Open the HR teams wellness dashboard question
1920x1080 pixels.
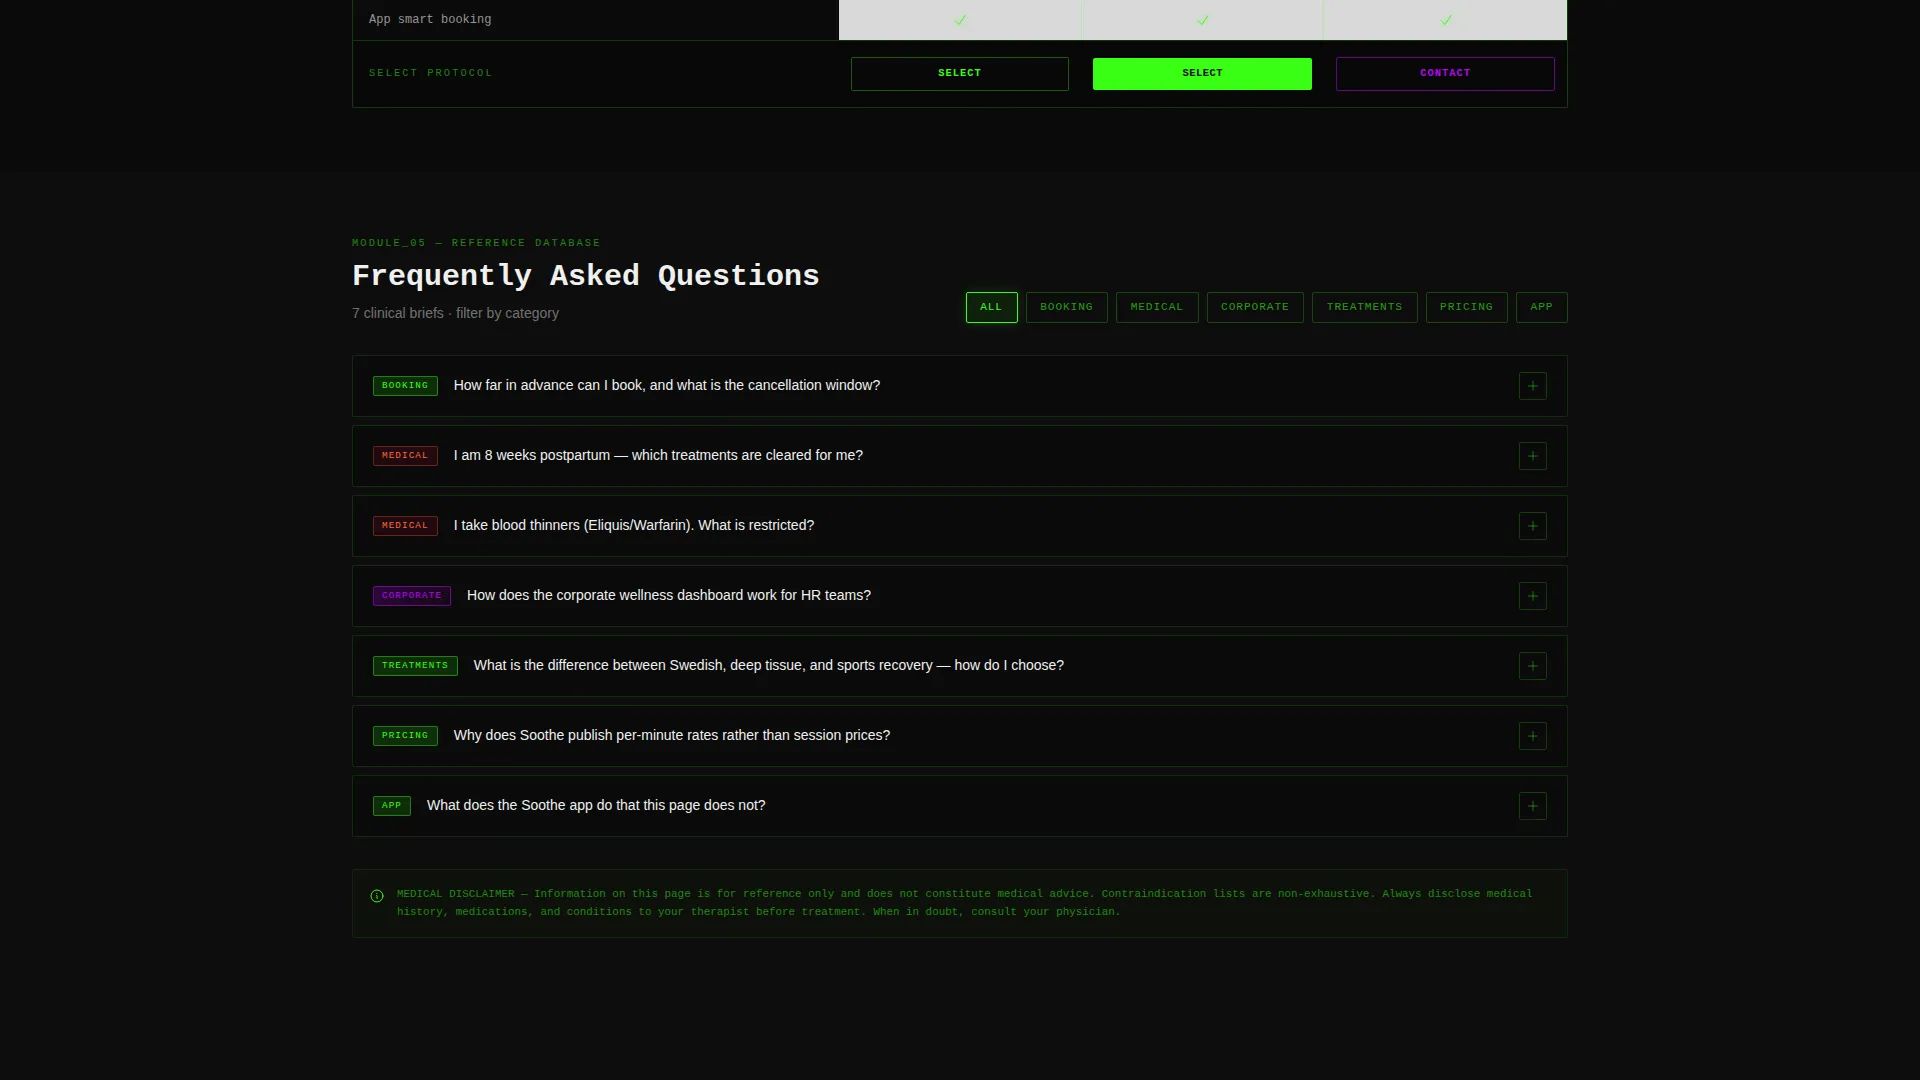pos(959,596)
